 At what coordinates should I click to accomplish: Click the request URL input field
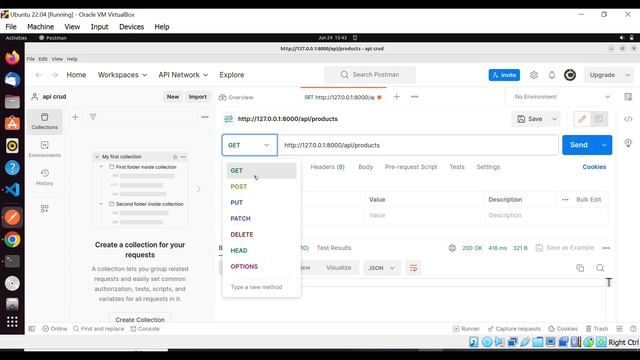pyautogui.click(x=418, y=145)
